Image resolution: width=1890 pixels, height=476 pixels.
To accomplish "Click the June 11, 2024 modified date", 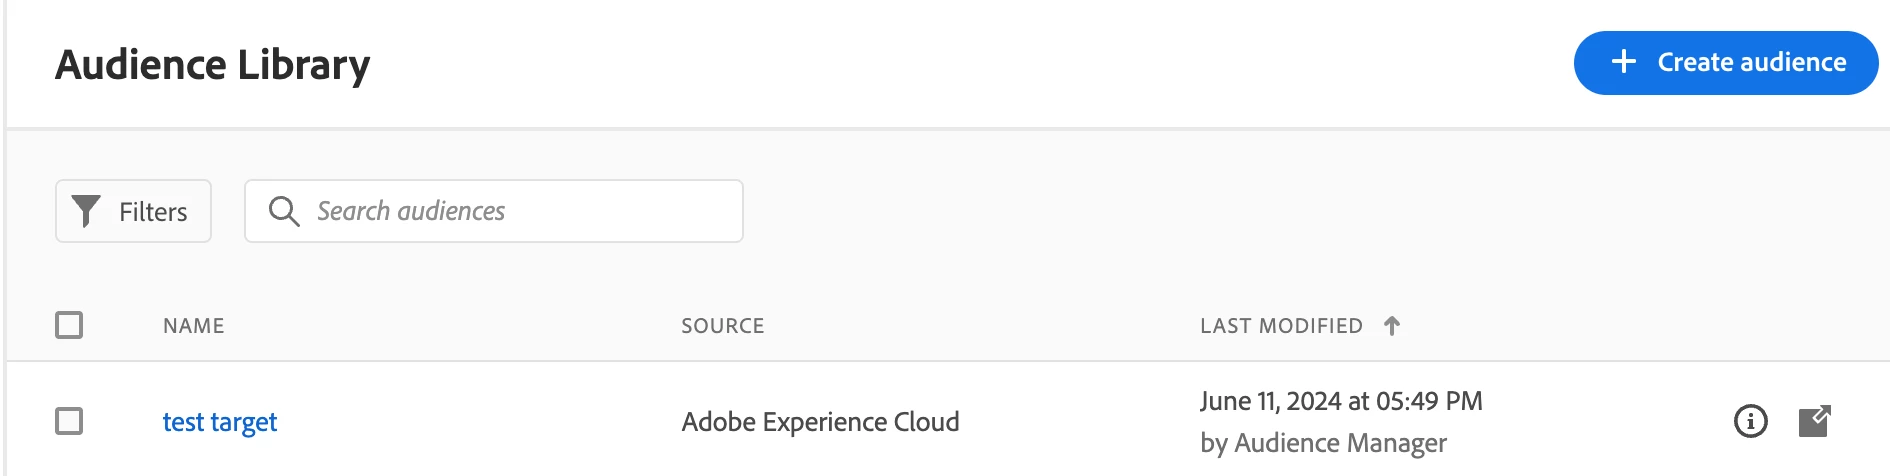I will click(1341, 401).
